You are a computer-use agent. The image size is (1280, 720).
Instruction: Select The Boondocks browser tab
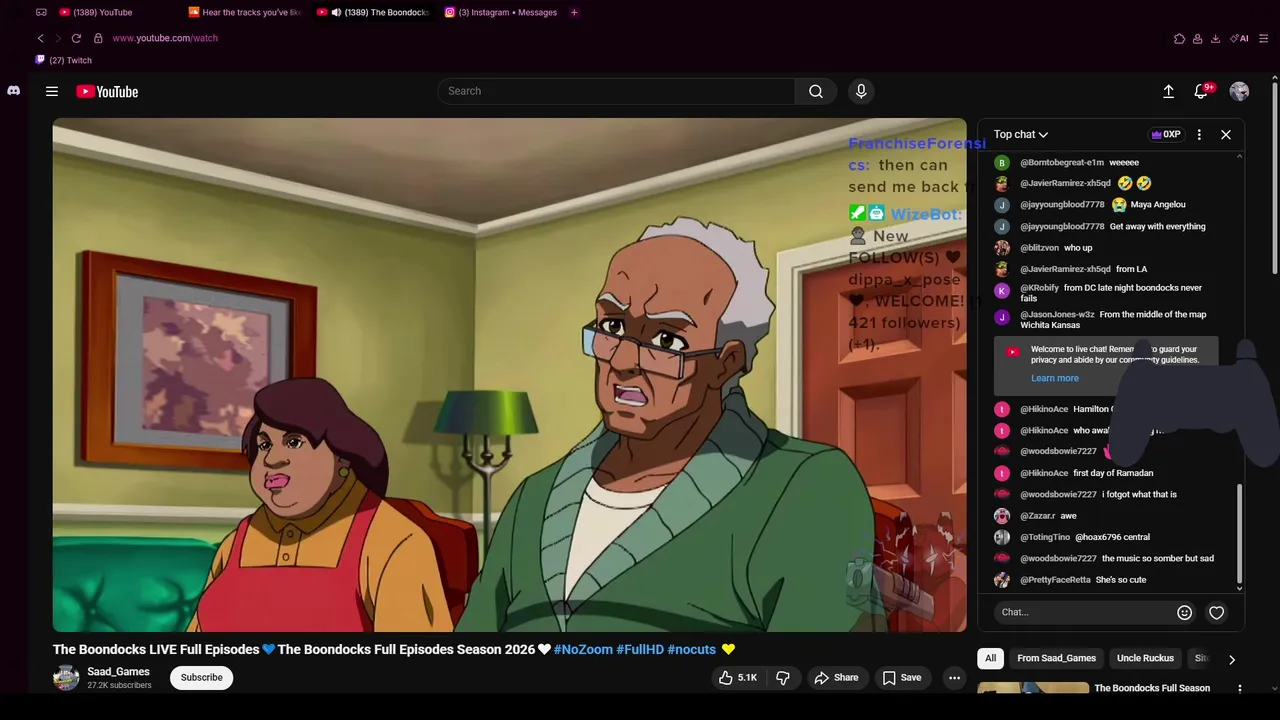(x=373, y=12)
